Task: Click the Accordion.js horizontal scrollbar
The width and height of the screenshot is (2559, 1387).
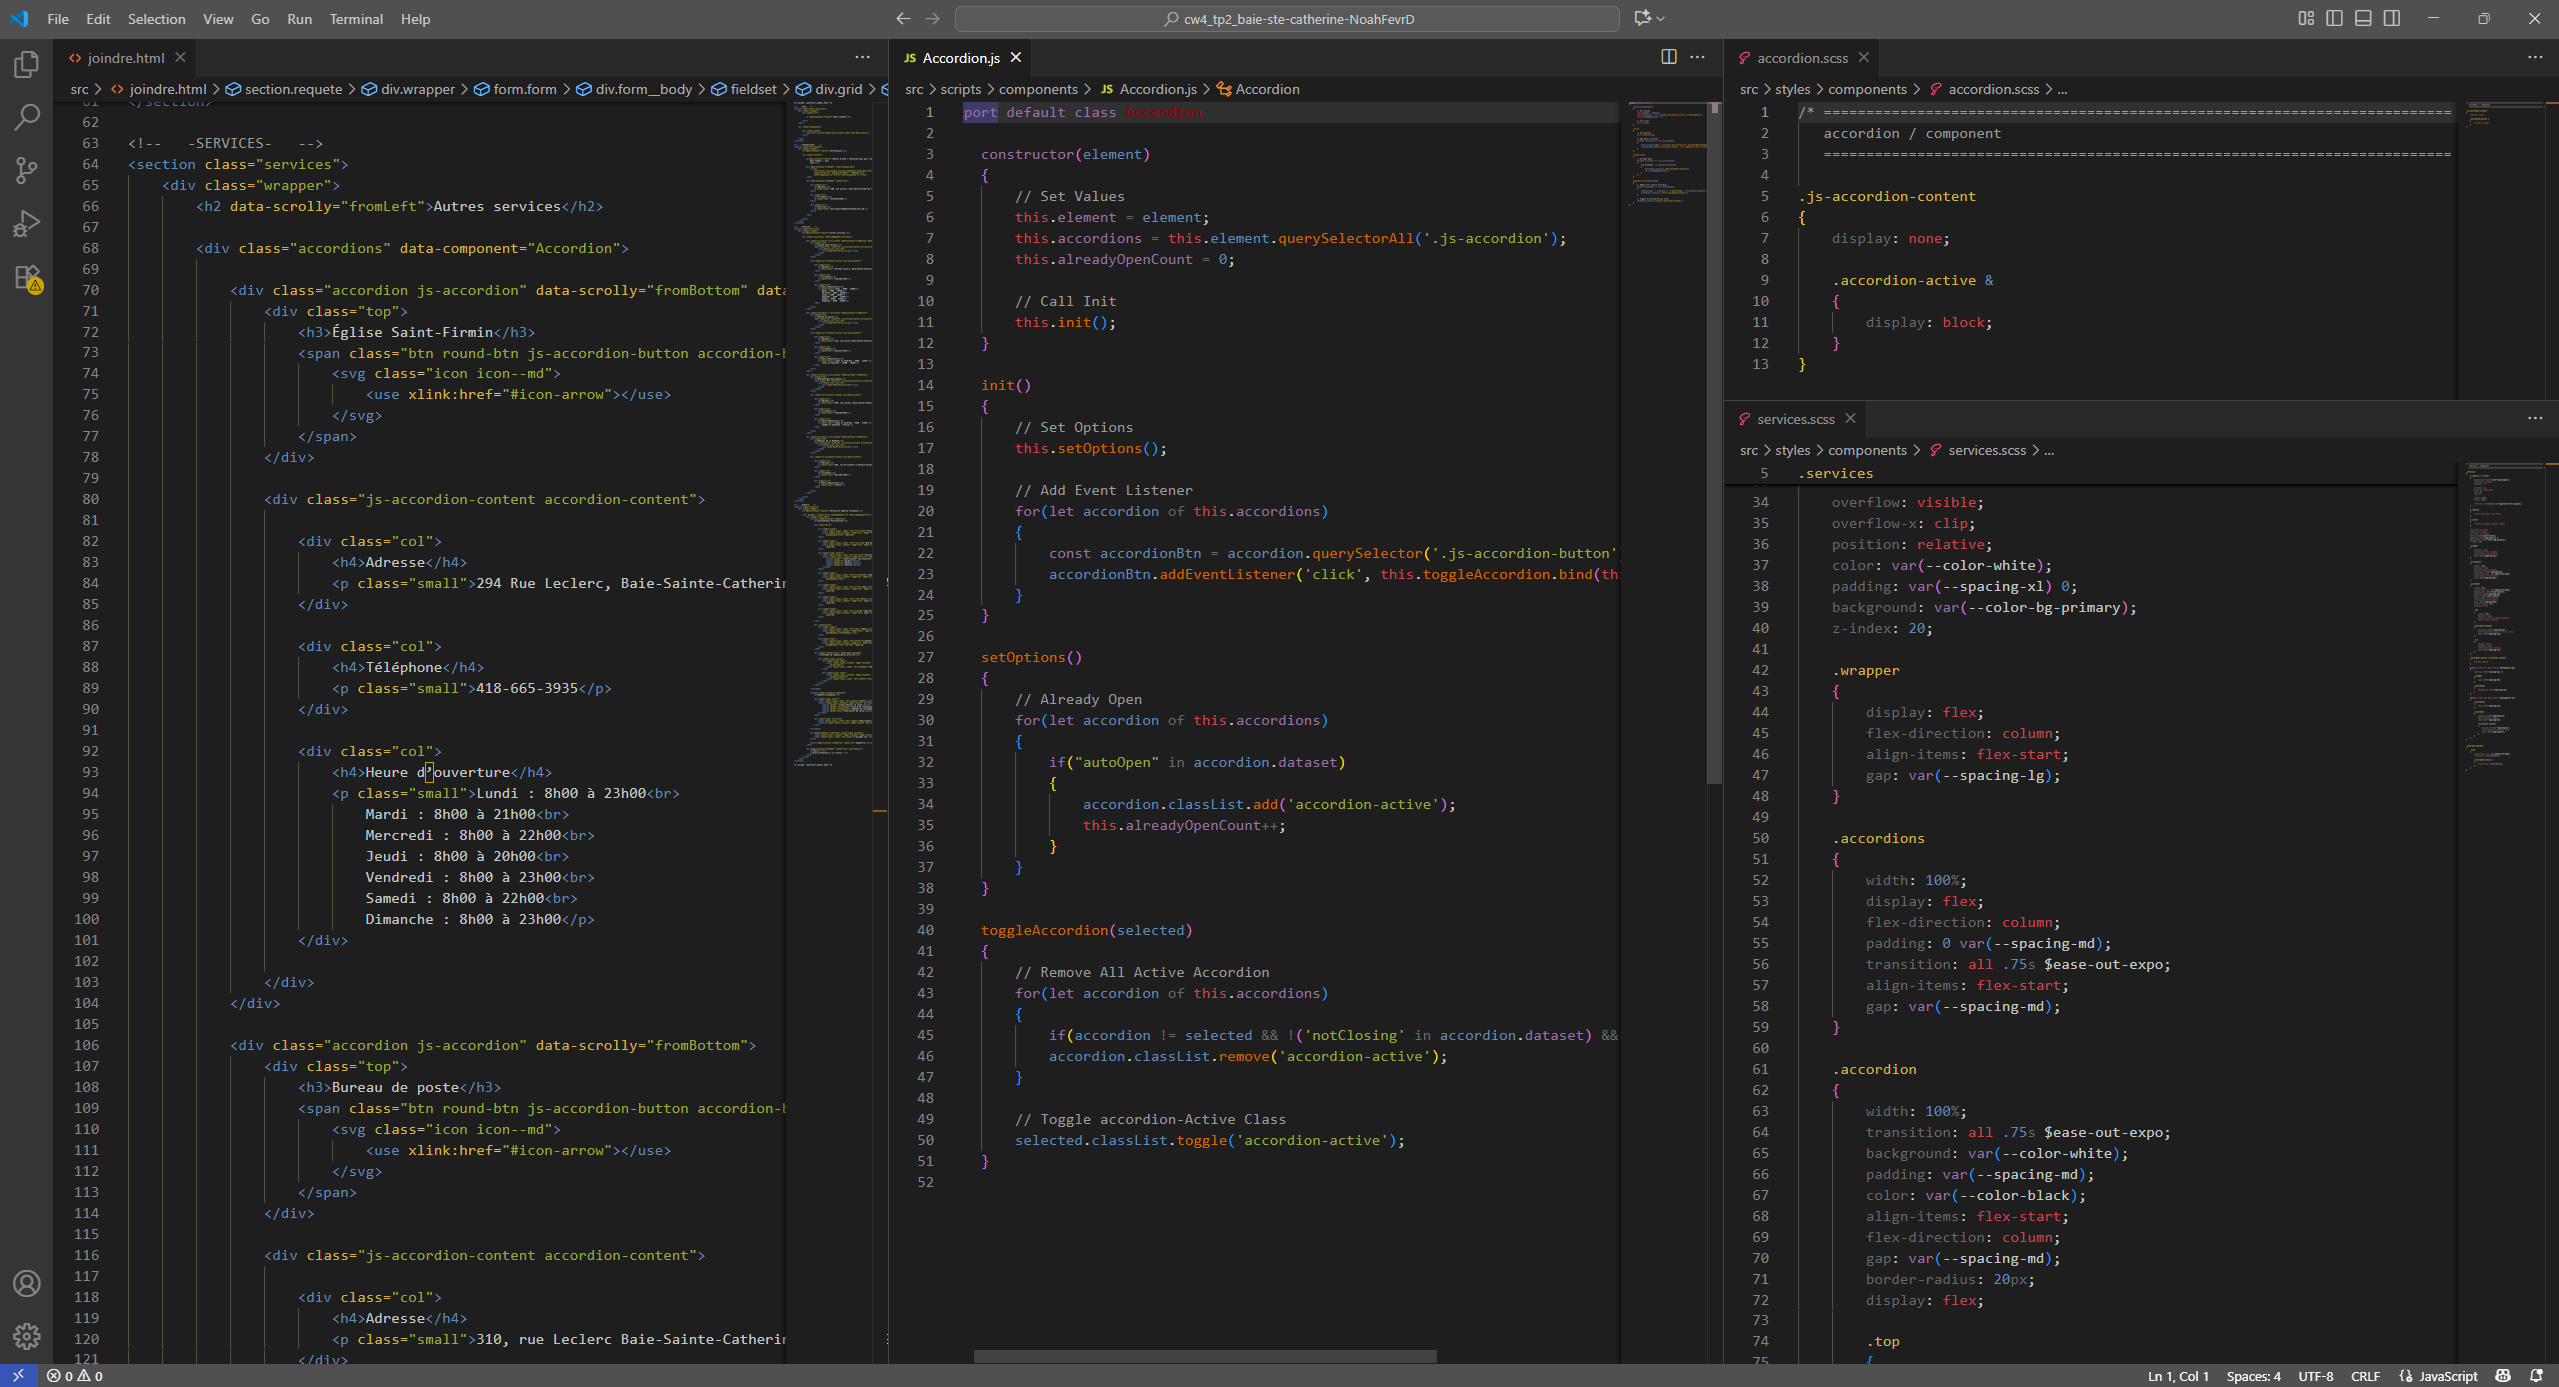Action: pyautogui.click(x=1205, y=1356)
